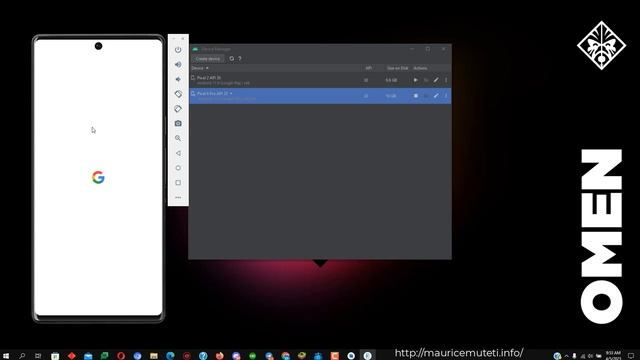Select the Pixel 2 device row

tap(320, 80)
